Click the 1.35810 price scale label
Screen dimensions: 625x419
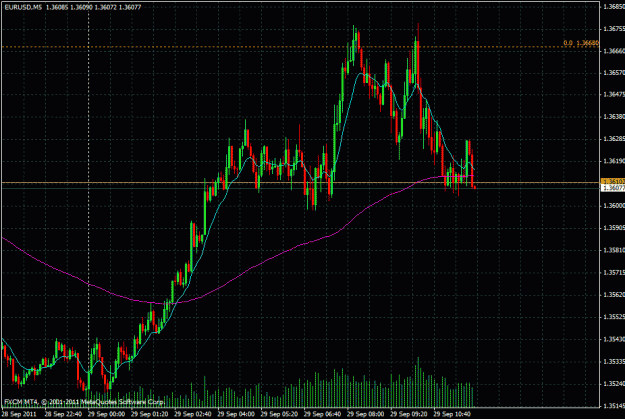pyautogui.click(x=614, y=250)
